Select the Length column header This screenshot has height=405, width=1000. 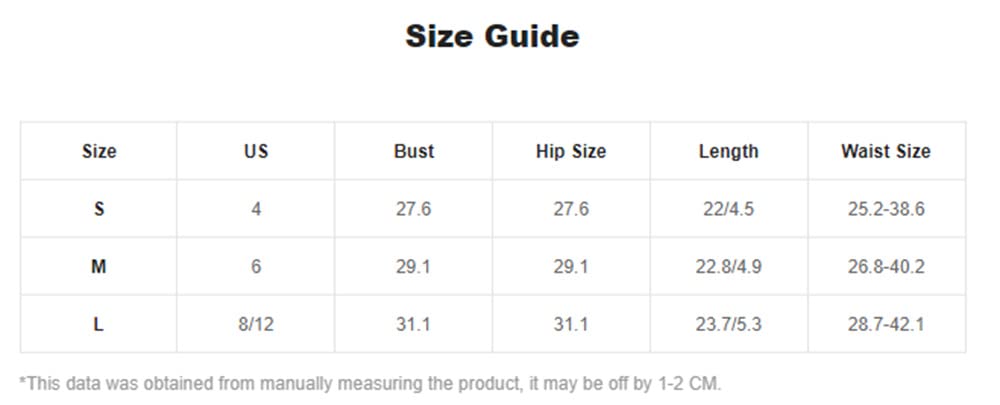(x=728, y=151)
